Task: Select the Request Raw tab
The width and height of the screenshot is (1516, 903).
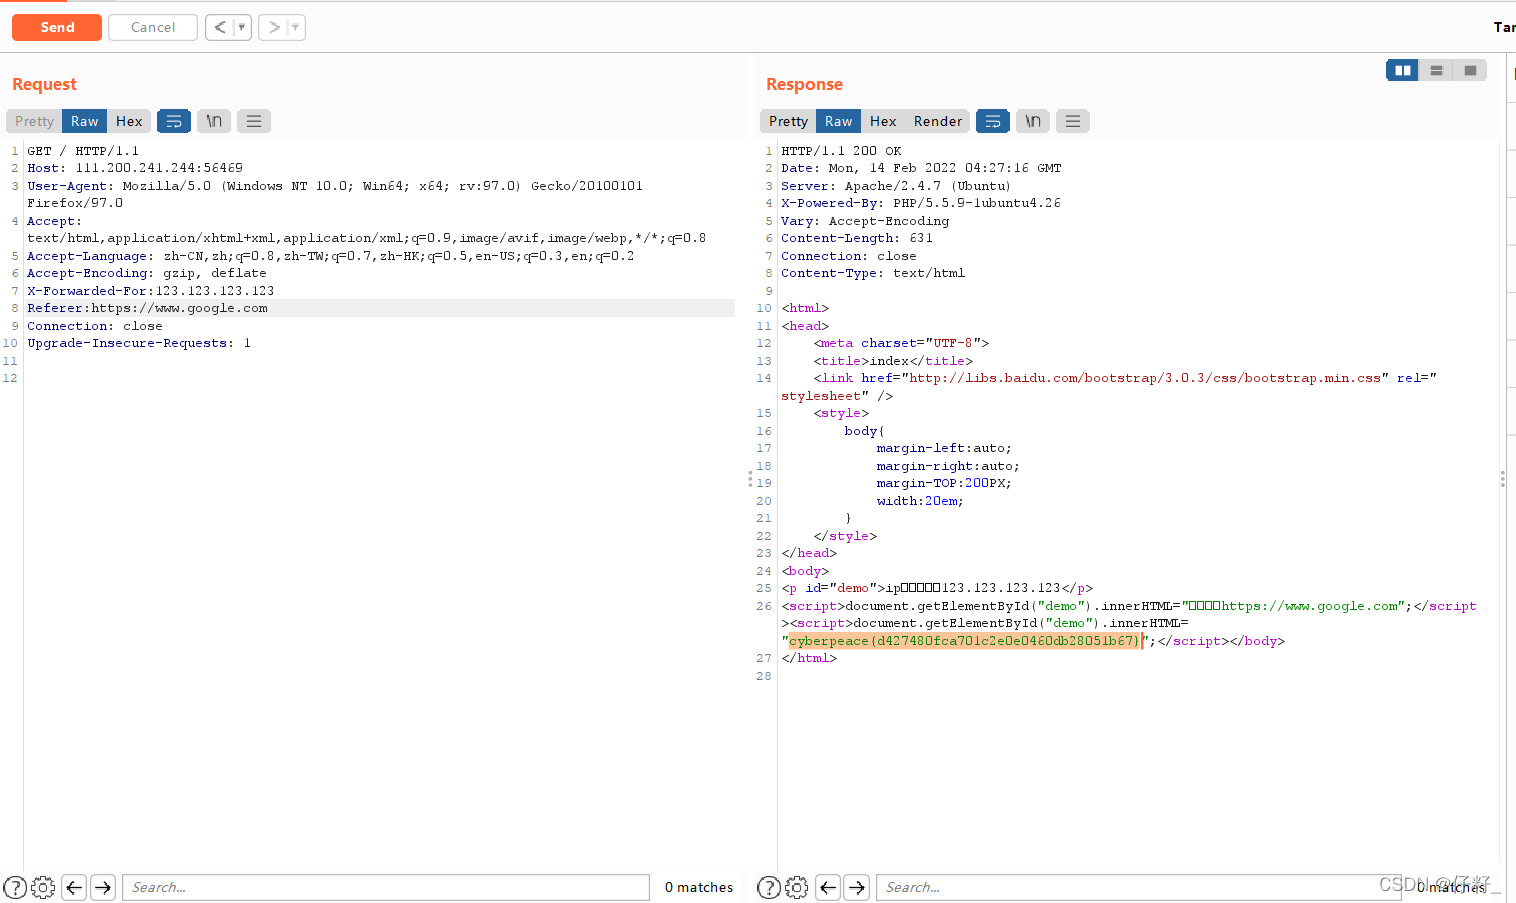Action: [85, 121]
